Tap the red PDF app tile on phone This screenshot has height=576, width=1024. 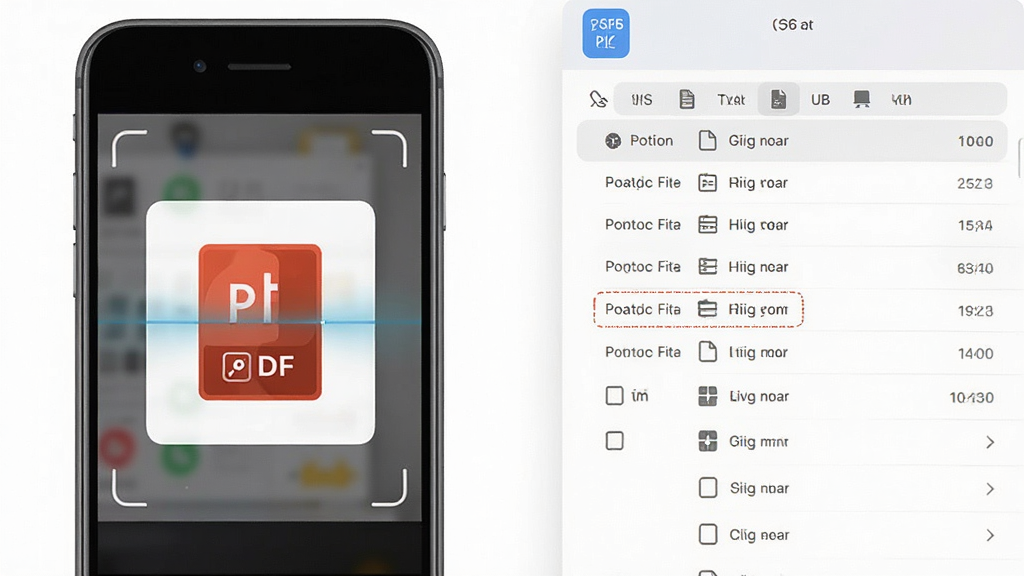[x=260, y=322]
